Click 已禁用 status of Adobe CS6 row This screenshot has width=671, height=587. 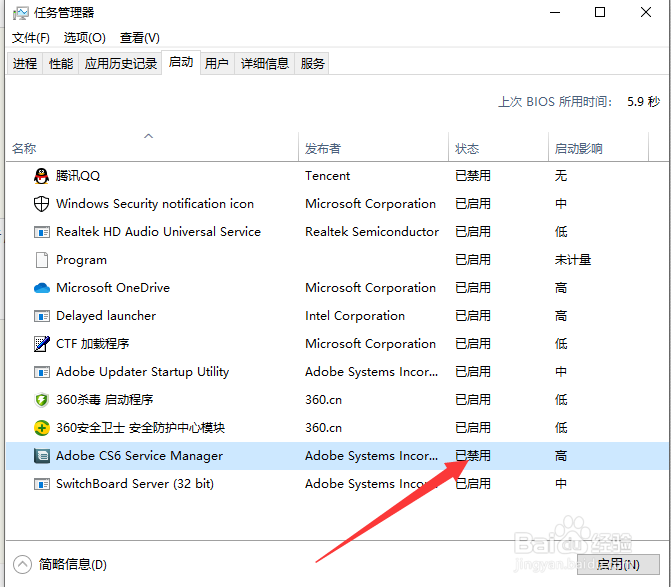click(x=473, y=456)
